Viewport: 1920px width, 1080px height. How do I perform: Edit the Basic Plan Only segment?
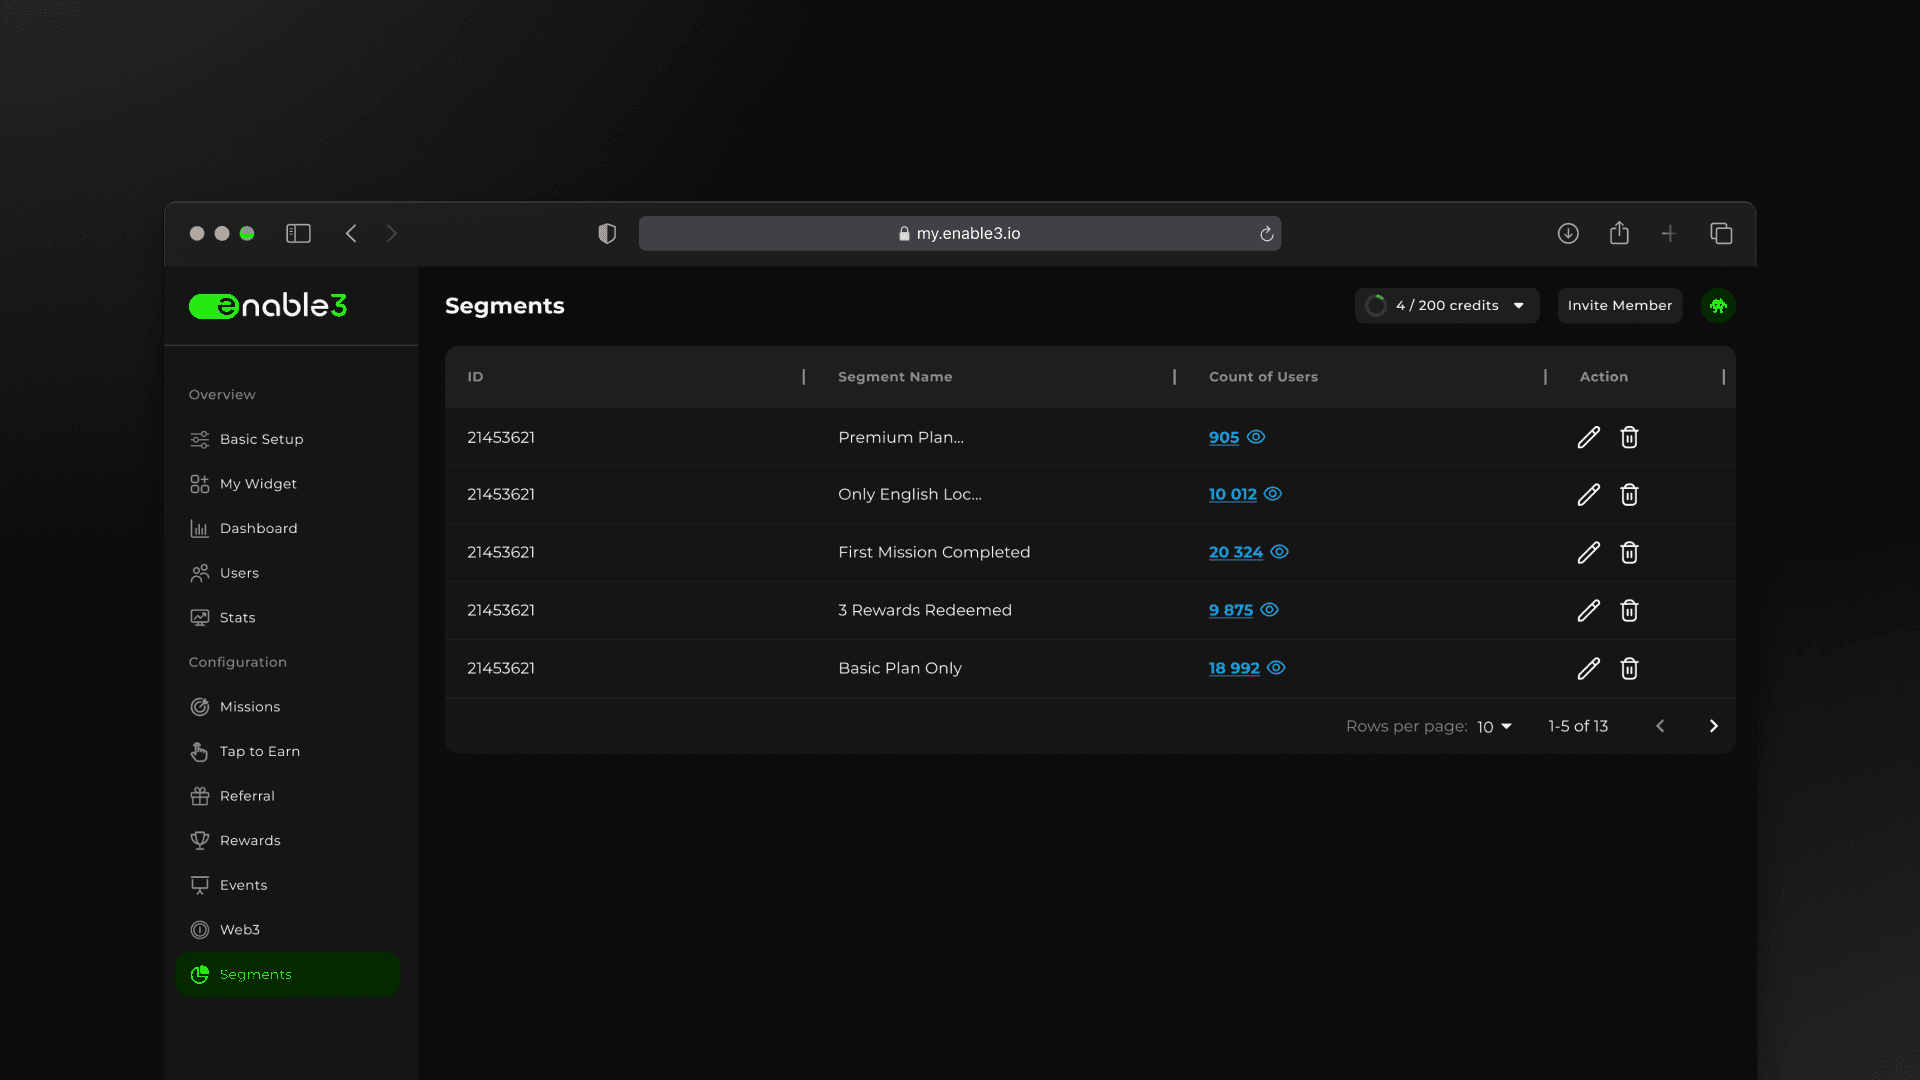click(1588, 669)
